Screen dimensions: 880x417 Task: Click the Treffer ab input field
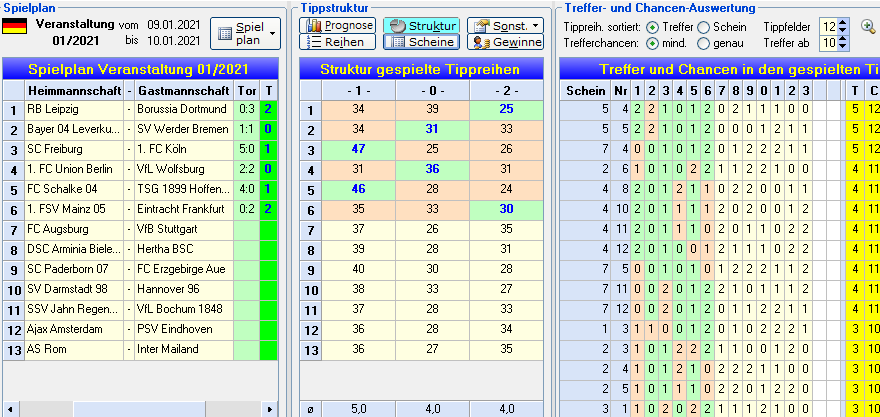828,43
